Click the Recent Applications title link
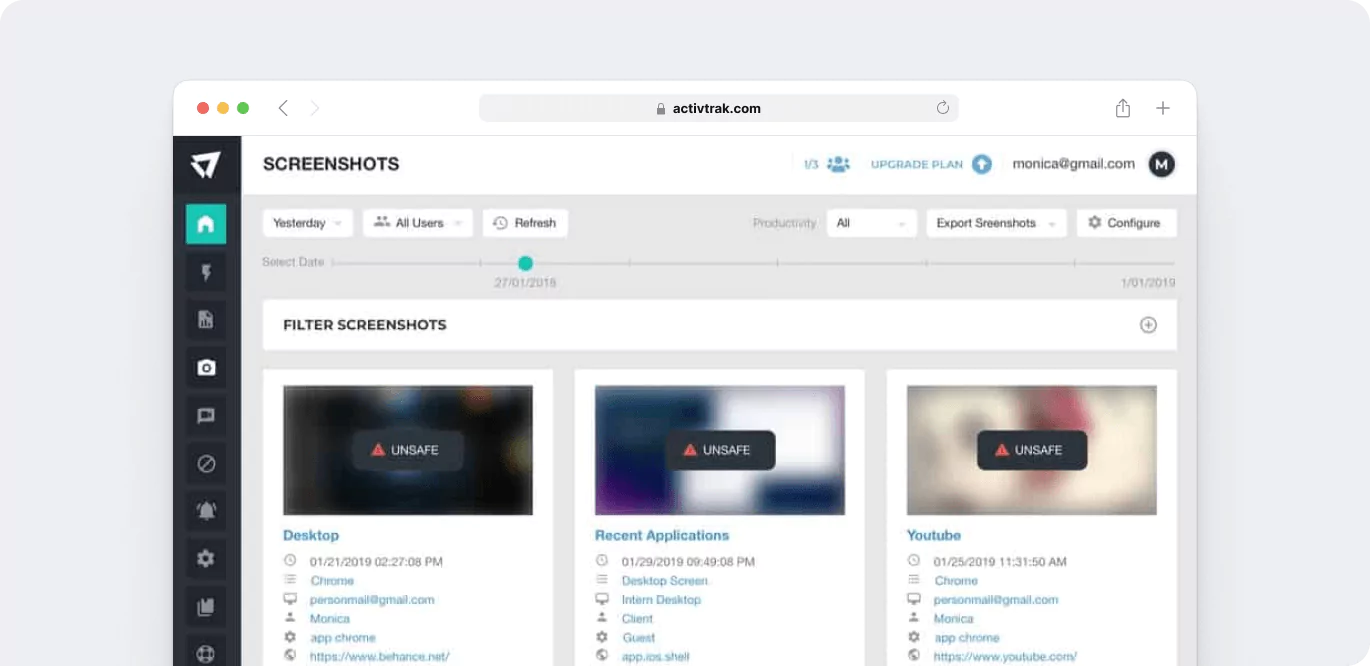Image resolution: width=1370 pixels, height=666 pixels. [661, 535]
